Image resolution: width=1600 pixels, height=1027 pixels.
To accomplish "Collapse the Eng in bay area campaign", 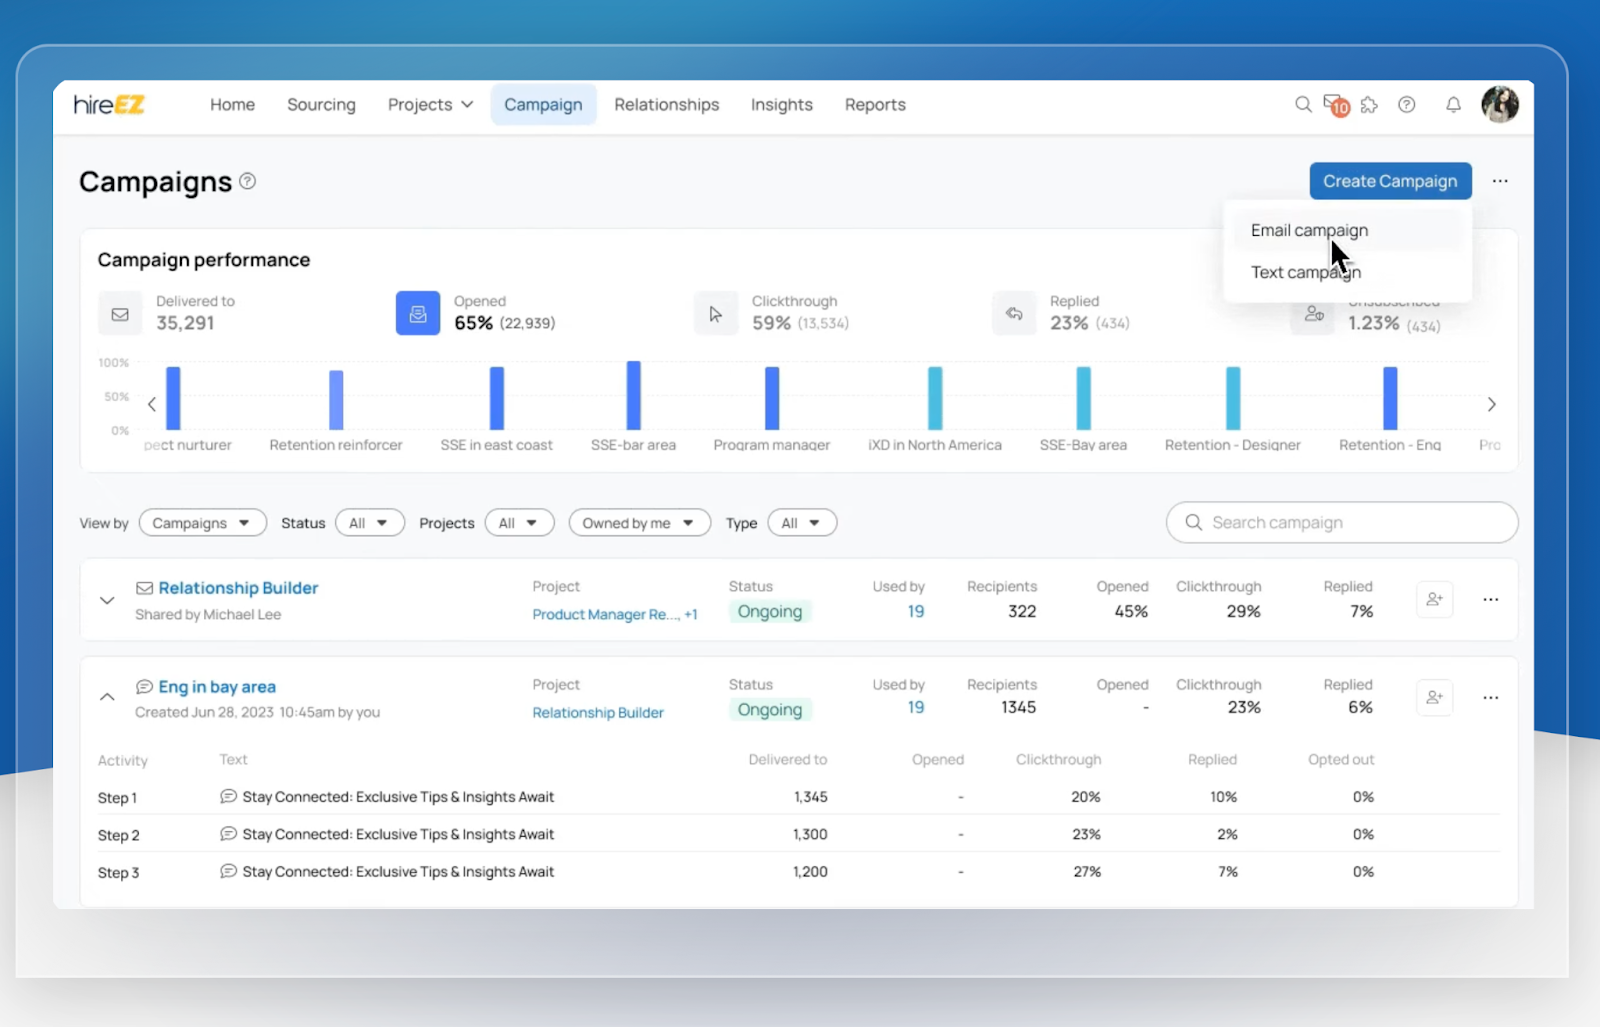I will (107, 697).
